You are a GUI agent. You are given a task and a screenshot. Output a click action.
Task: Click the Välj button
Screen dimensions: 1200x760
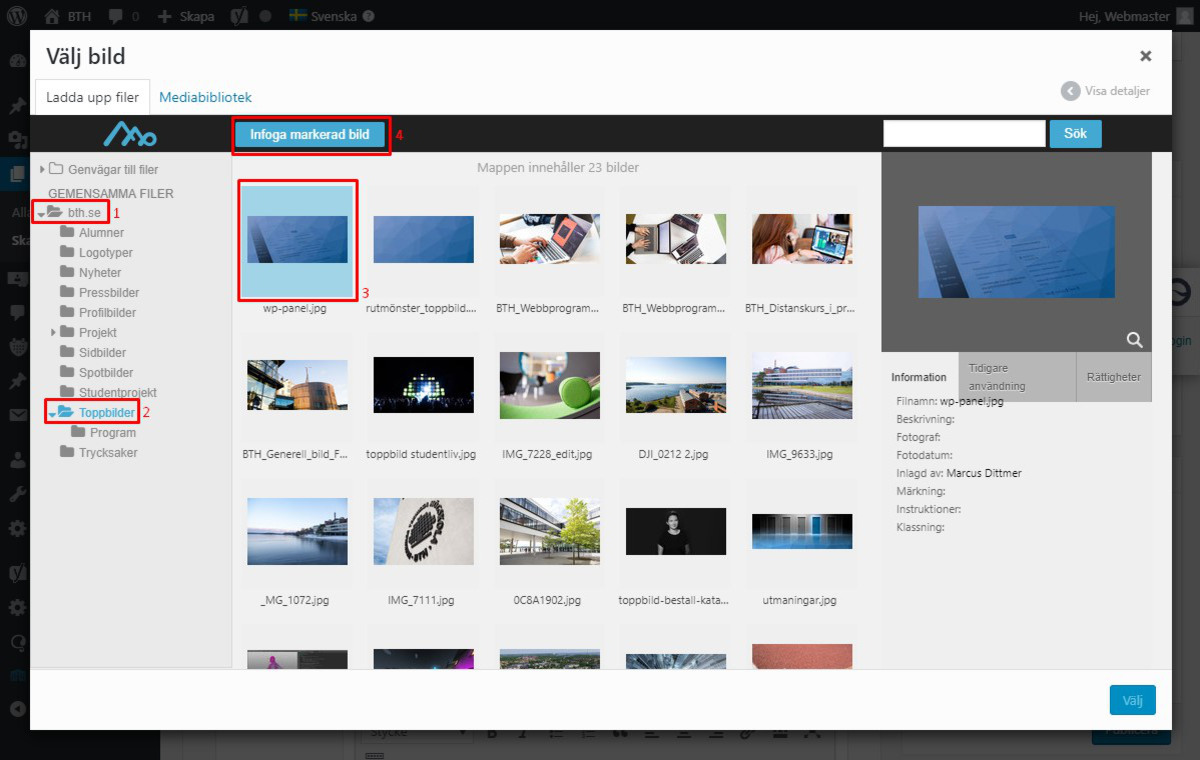pos(1132,700)
